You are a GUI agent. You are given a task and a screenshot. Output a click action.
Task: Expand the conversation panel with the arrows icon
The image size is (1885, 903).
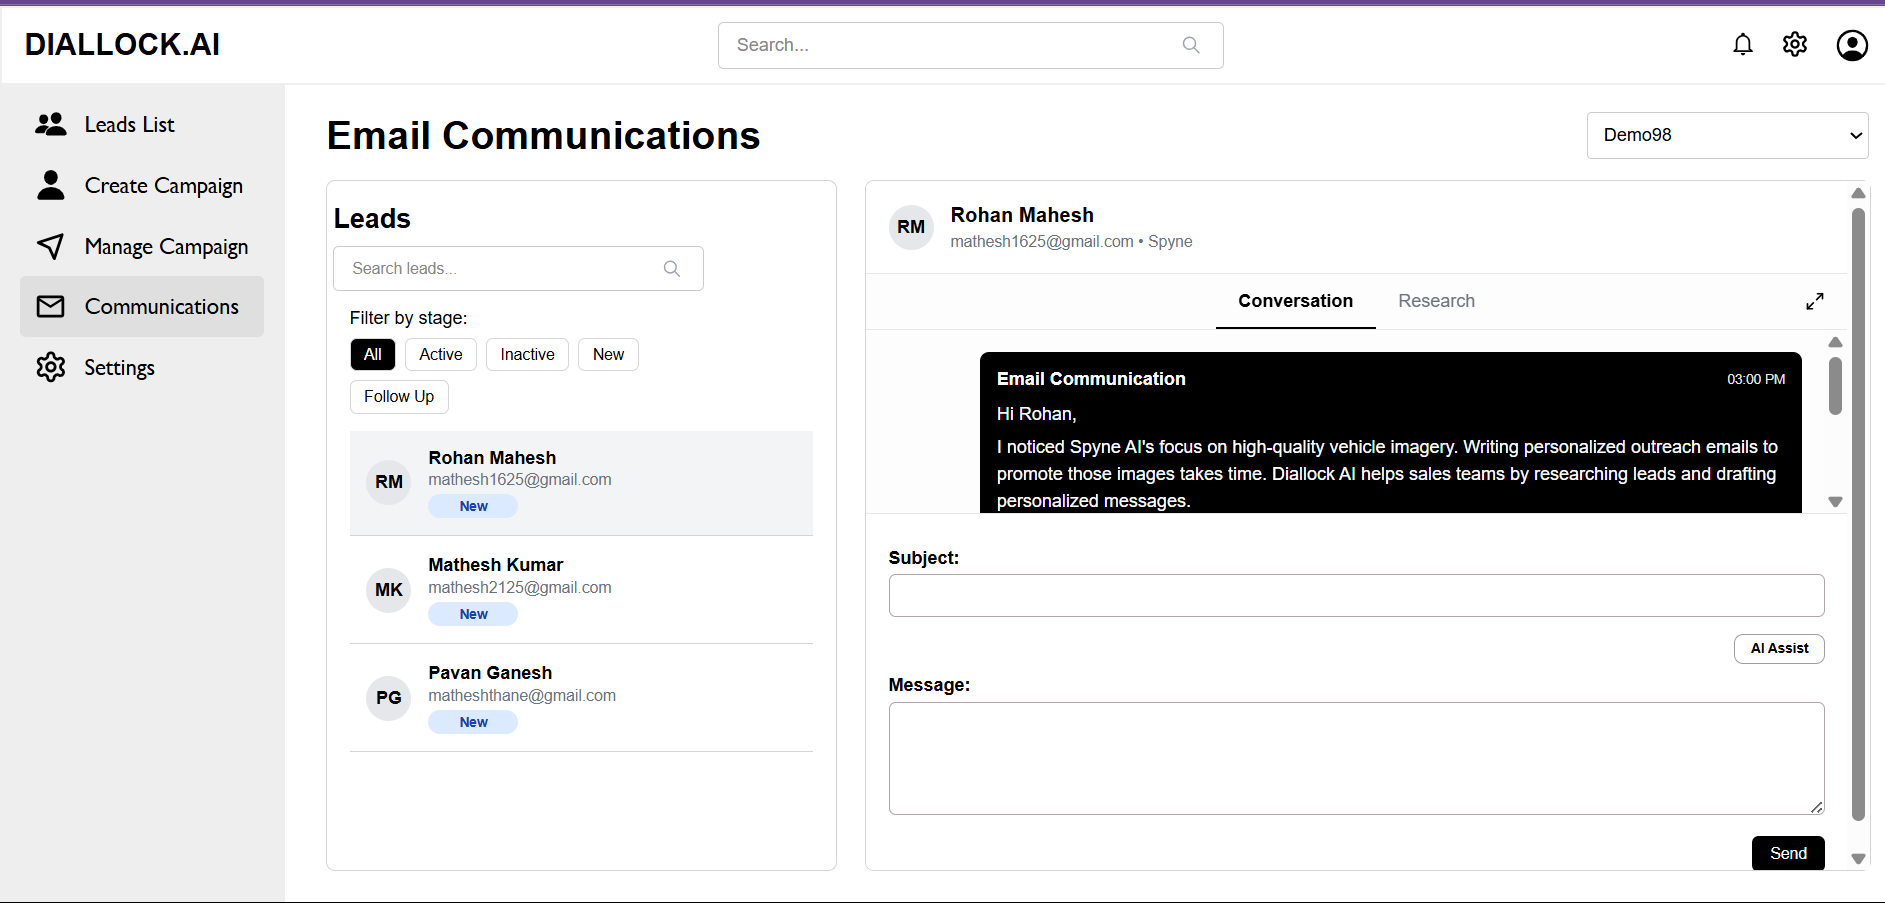[x=1815, y=301]
